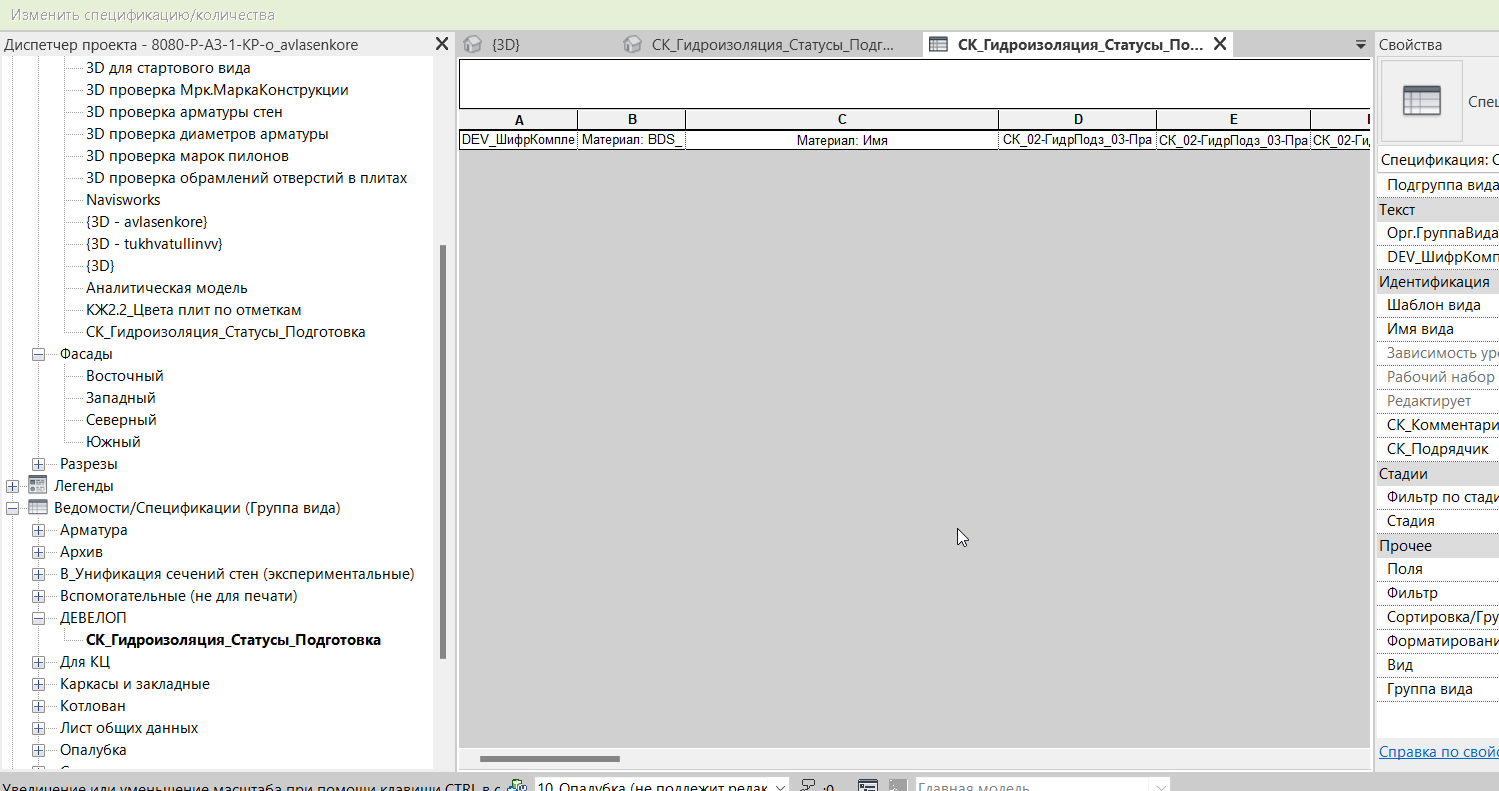Click the Стадия property row
The width and height of the screenshot is (1499, 791).
[1438, 521]
